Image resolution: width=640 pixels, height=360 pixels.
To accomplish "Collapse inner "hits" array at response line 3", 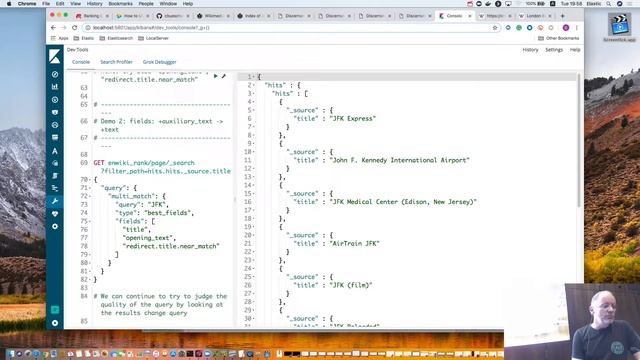I will (254, 93).
